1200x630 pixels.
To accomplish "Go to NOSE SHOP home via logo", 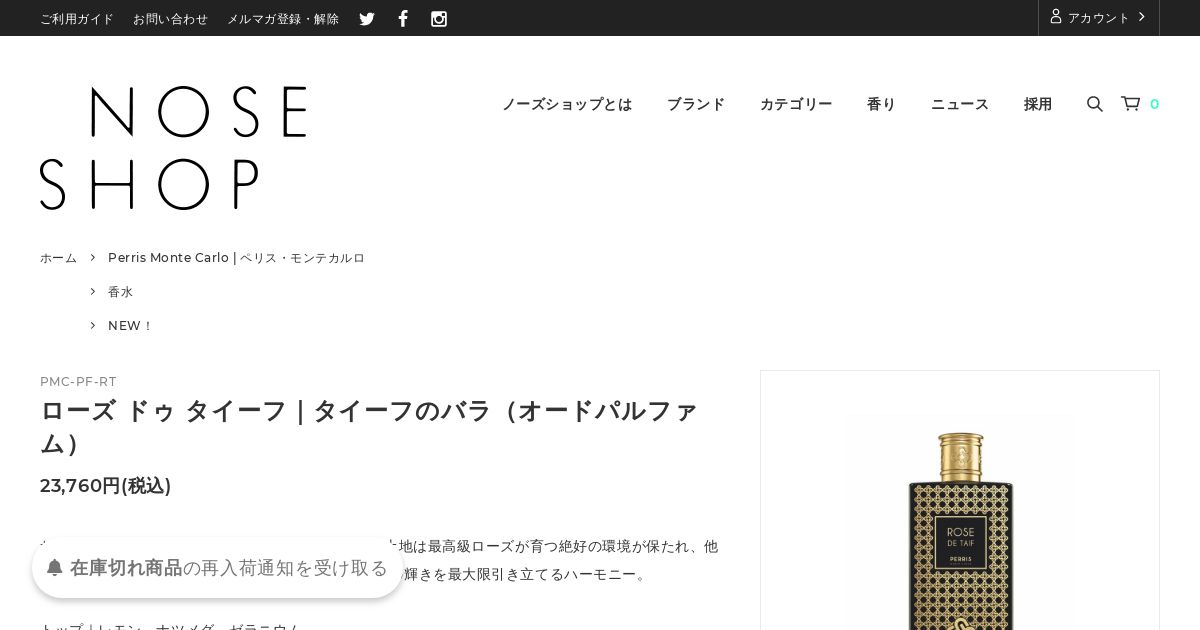I will click(x=173, y=148).
